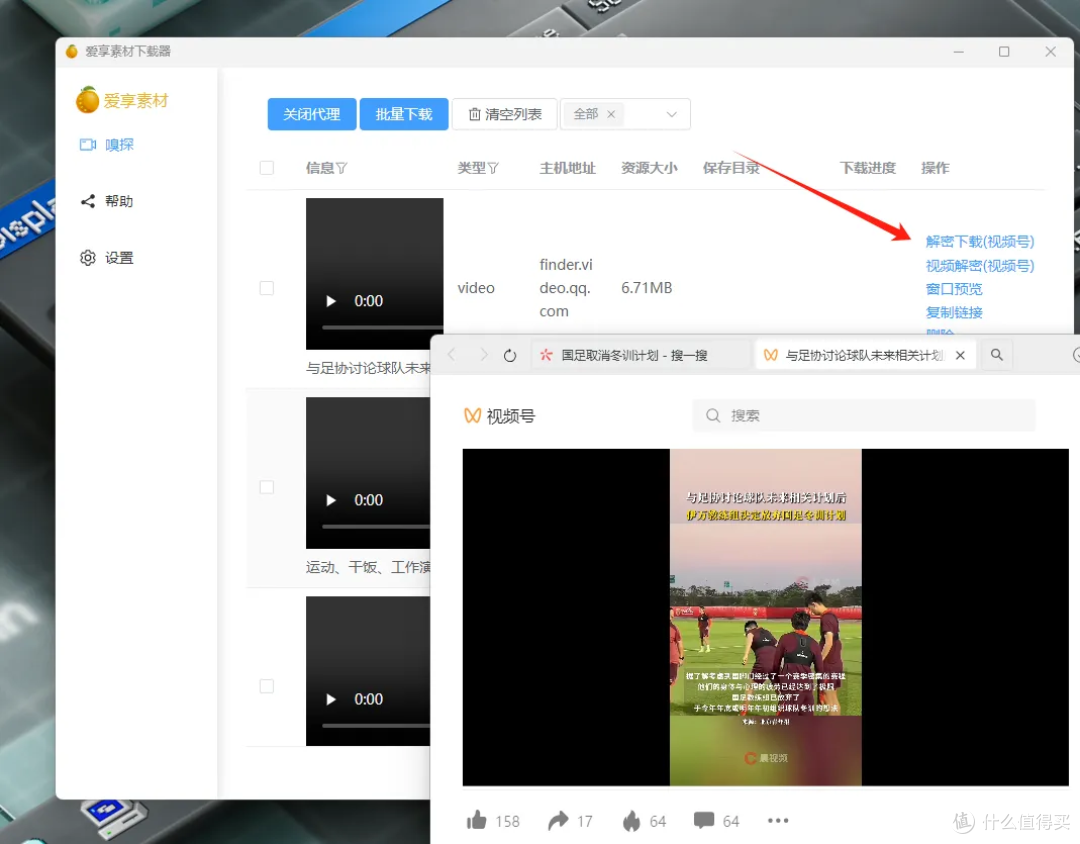Play the first video preview (与足协讨论)
Screen dimensions: 1080x844
click(331, 301)
